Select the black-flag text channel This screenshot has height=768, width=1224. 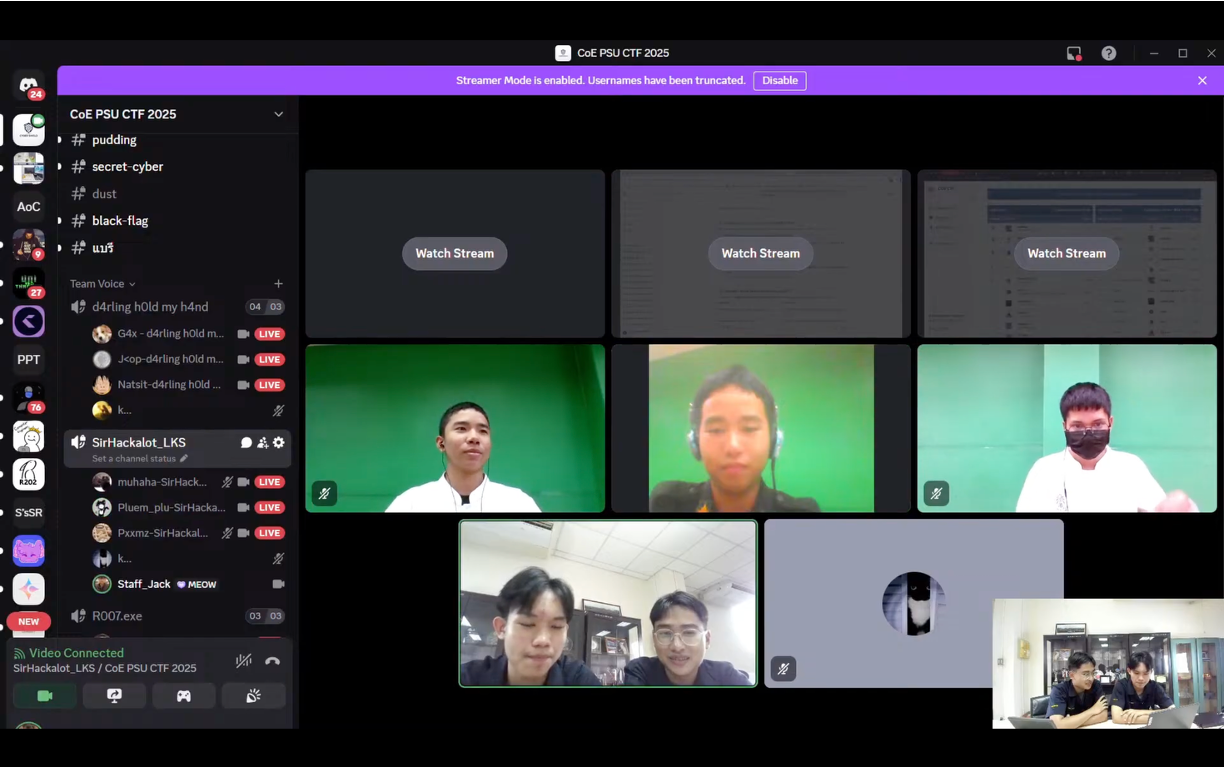120,221
